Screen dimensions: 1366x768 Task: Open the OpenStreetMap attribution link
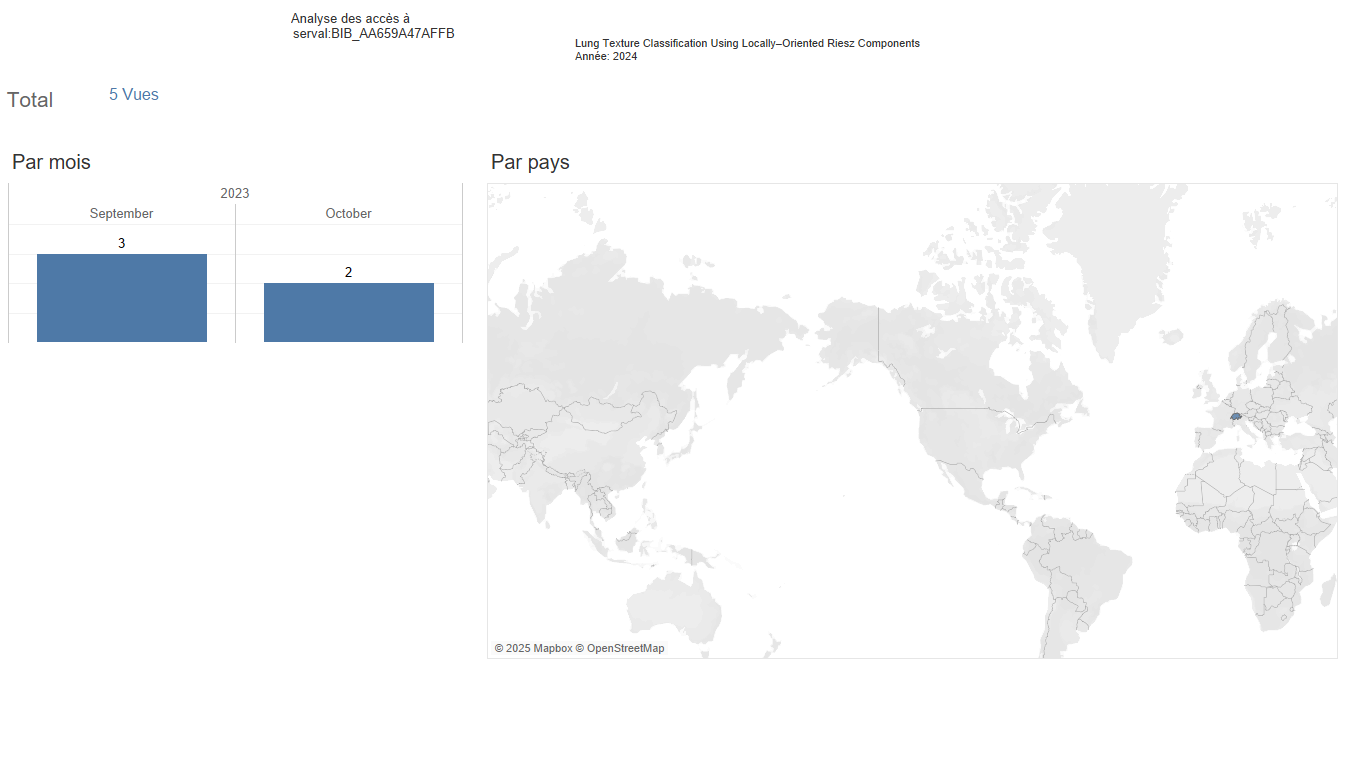[620, 649]
